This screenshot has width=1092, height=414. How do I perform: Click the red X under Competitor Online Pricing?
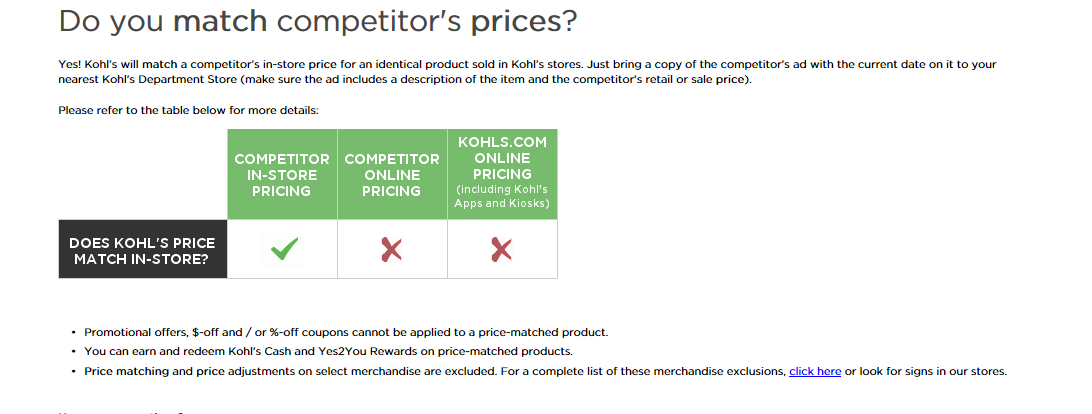392,250
